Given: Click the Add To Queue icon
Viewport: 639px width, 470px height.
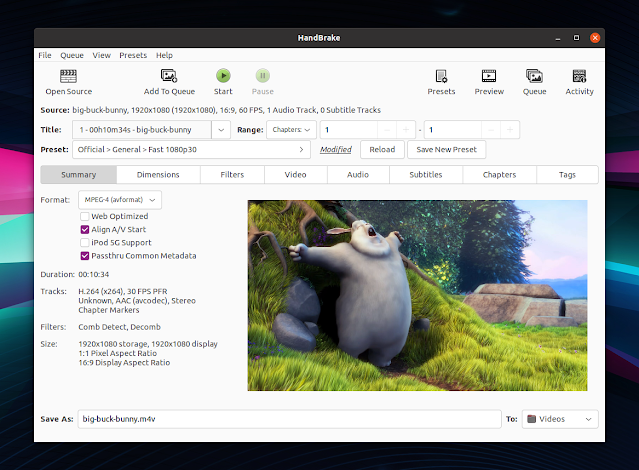Looking at the screenshot, I should (x=169, y=76).
